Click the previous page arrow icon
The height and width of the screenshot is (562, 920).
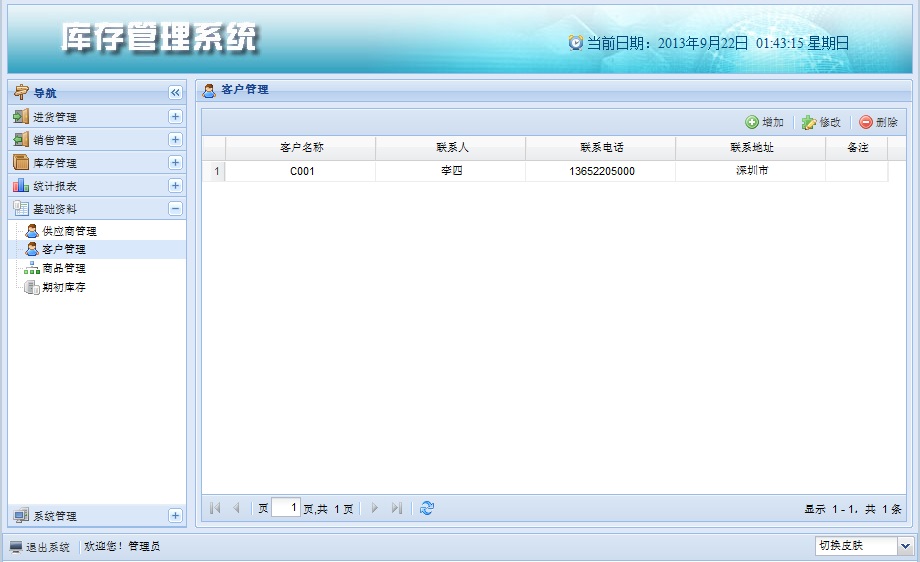tap(236, 508)
